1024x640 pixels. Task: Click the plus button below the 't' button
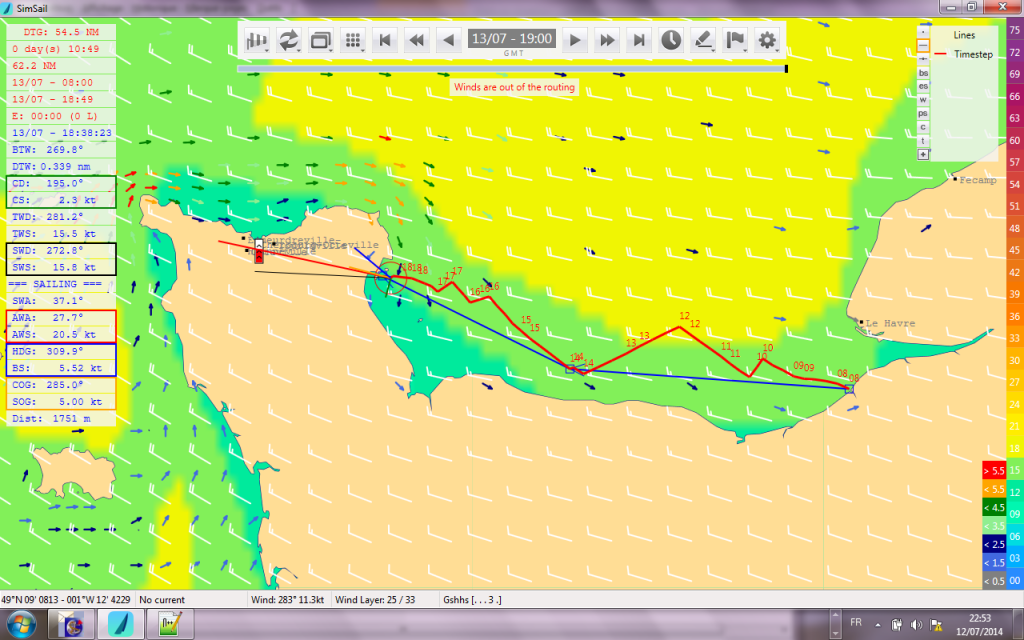(923, 155)
